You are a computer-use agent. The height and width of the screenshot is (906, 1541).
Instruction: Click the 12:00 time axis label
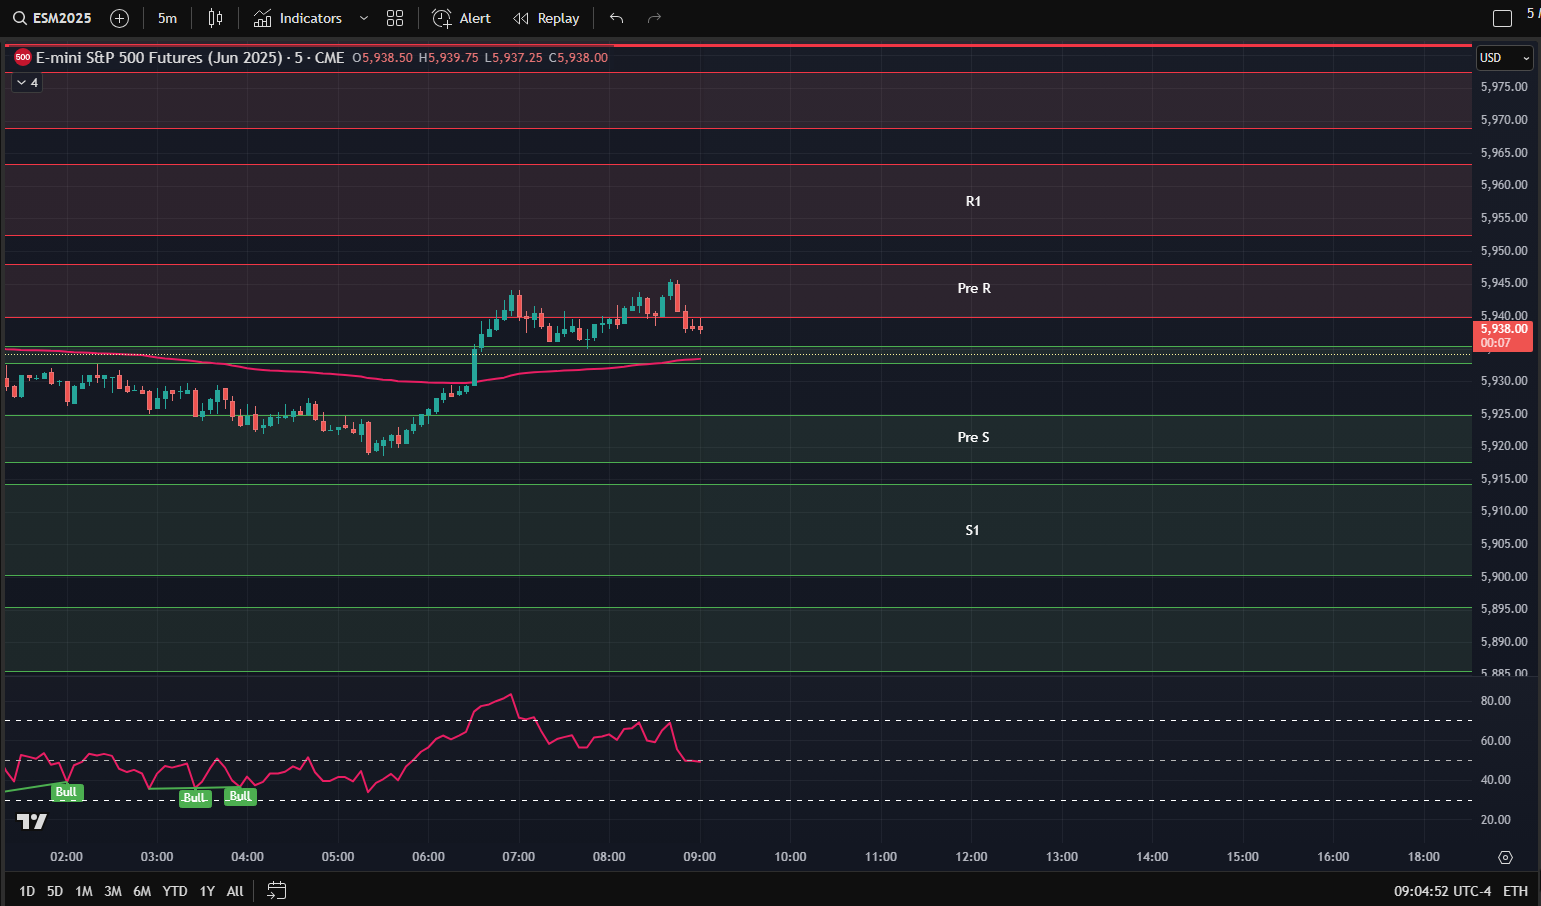coord(971,857)
